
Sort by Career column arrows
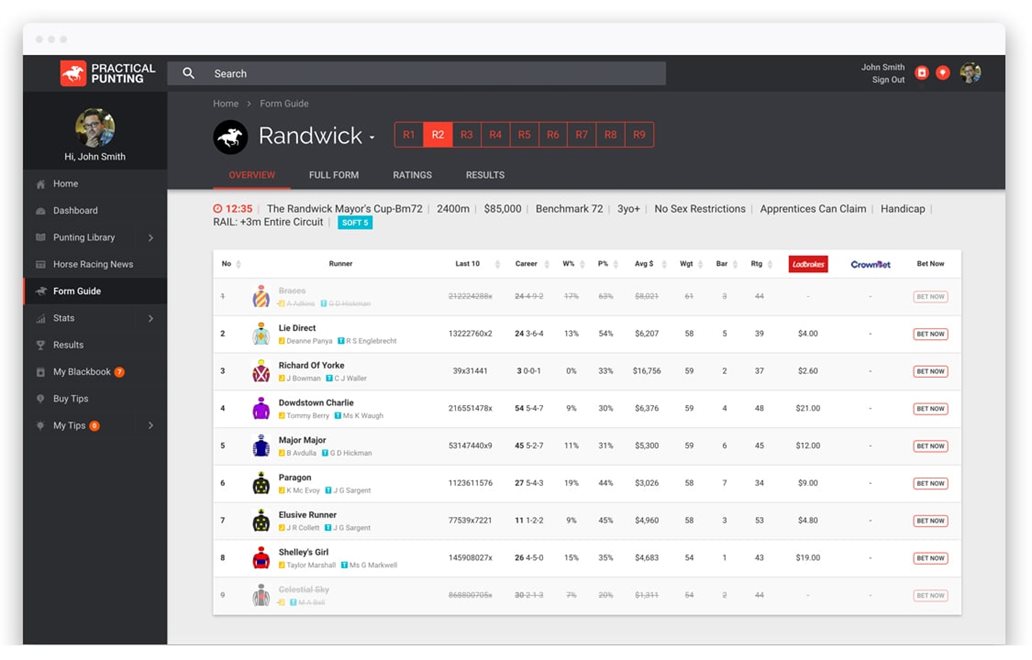(x=547, y=264)
